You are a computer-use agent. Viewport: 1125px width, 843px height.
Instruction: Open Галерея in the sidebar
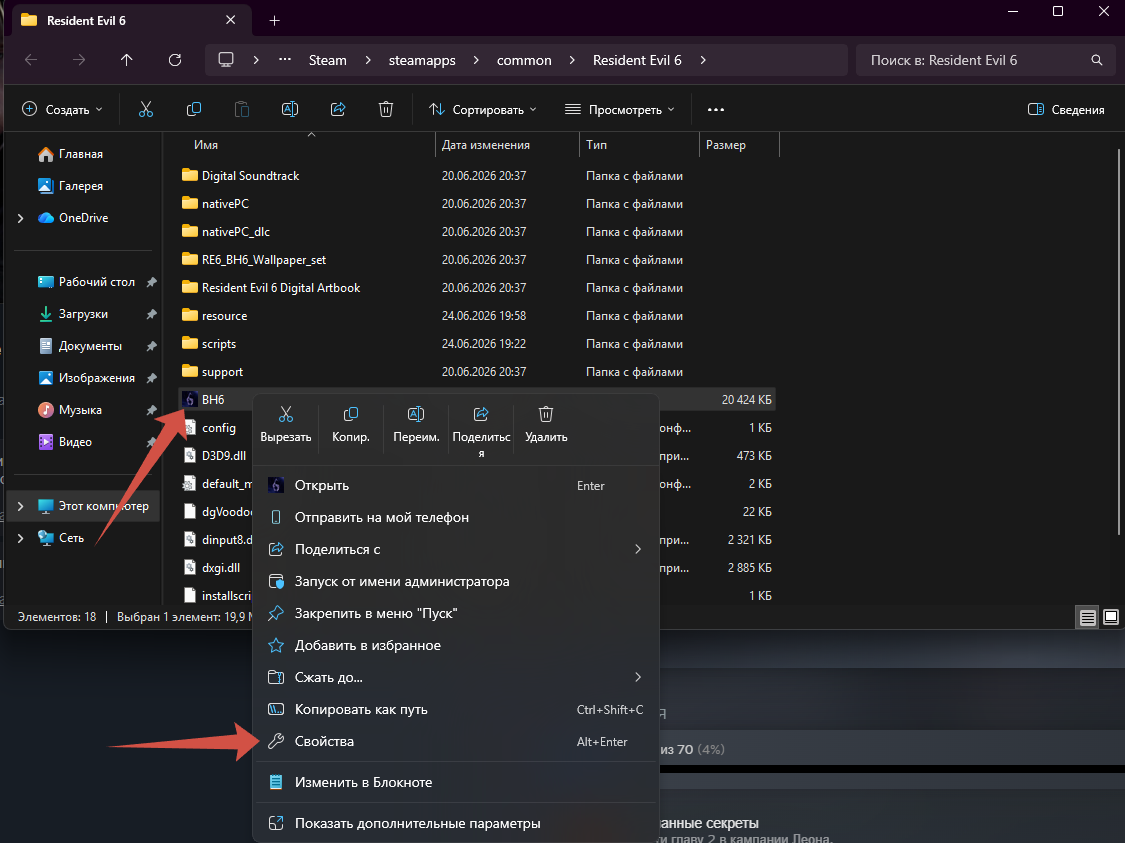coord(70,186)
